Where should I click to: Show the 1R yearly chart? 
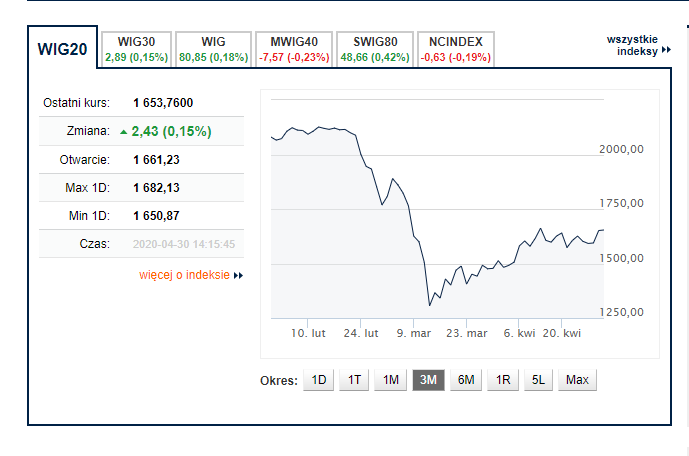coord(503,380)
